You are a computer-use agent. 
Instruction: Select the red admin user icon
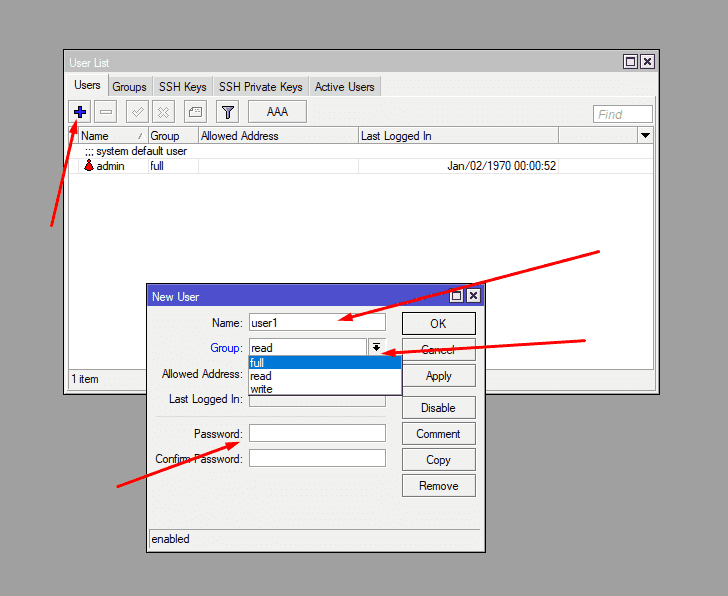click(88, 166)
